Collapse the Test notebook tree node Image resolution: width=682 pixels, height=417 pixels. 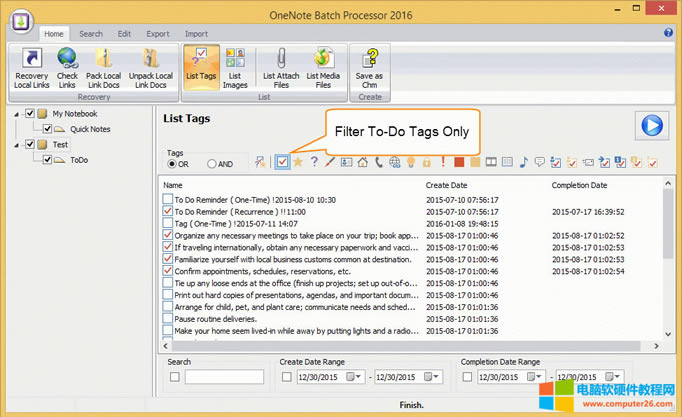pos(17,144)
